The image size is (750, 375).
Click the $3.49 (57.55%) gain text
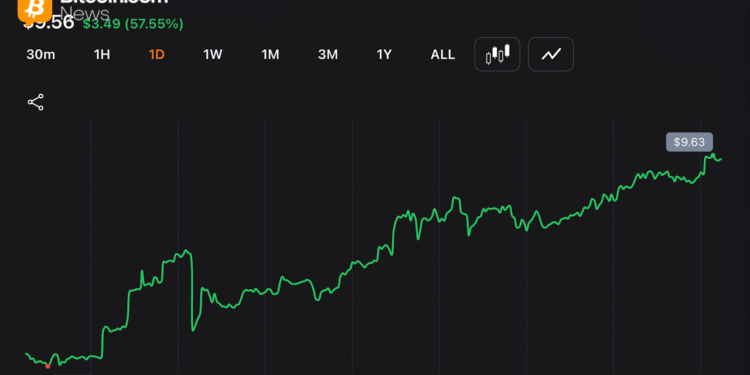133,24
